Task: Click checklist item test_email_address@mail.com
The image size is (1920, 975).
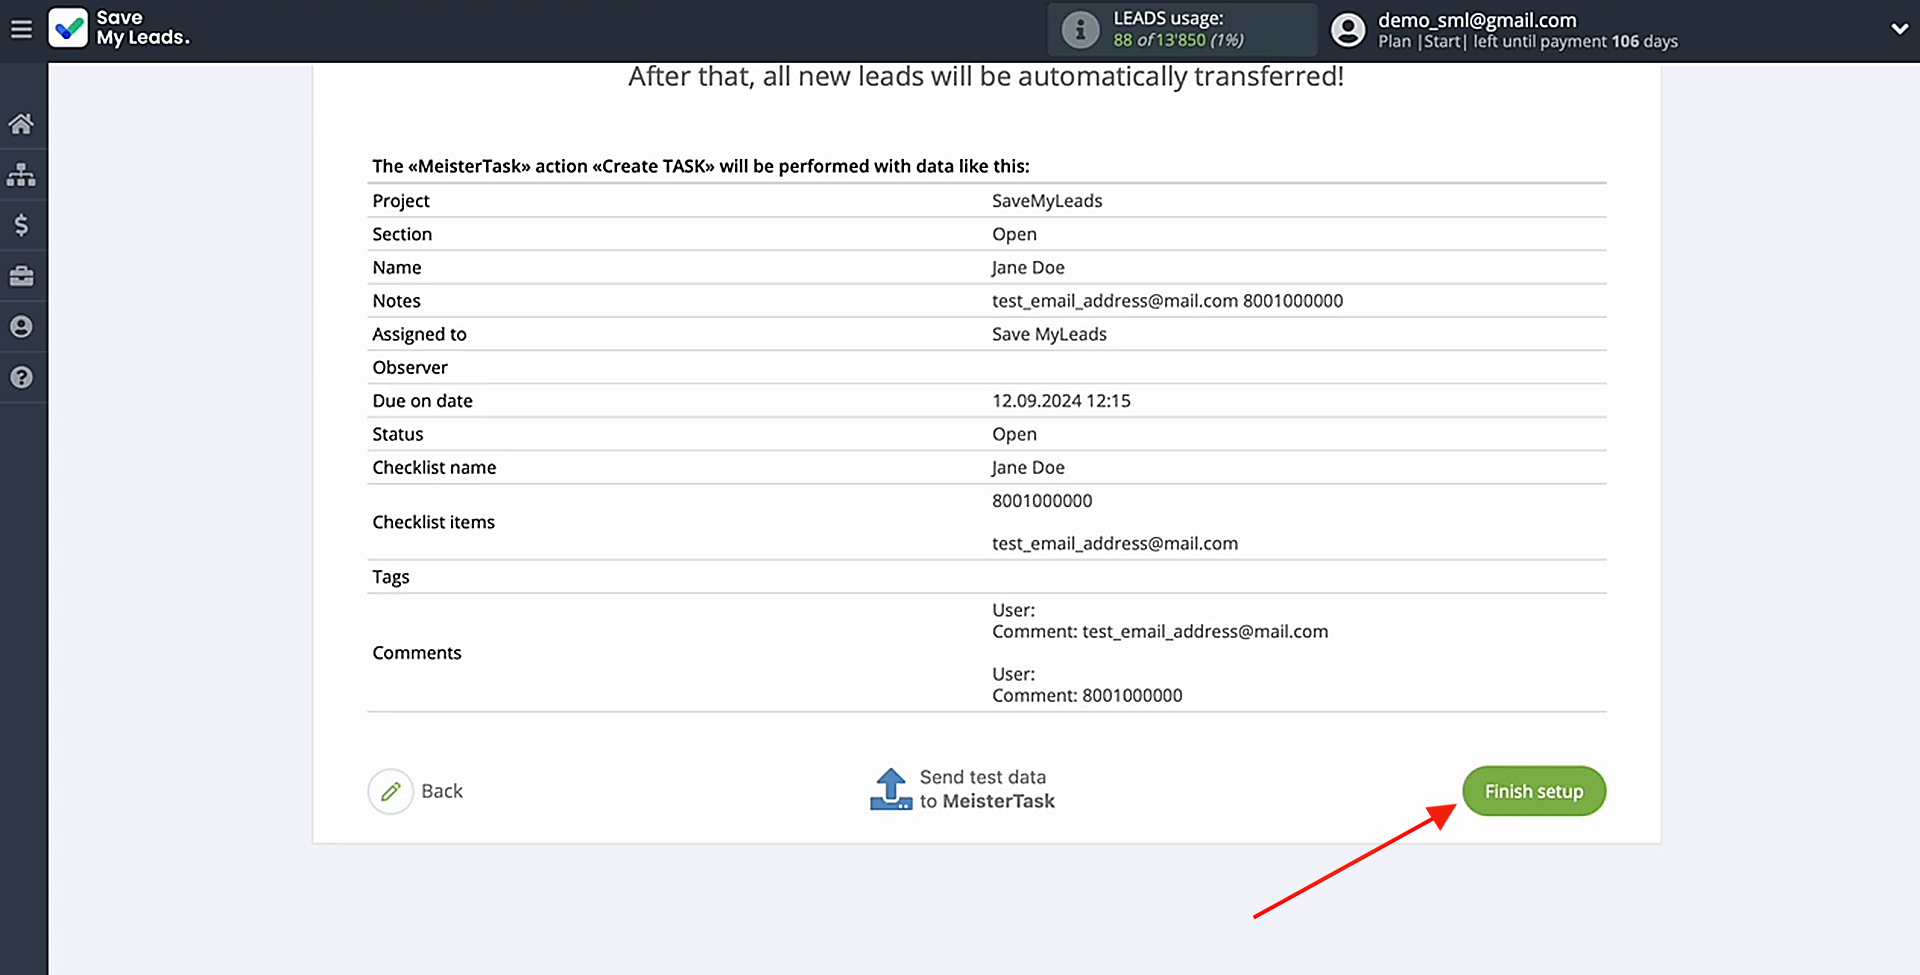Action: 1115,544
